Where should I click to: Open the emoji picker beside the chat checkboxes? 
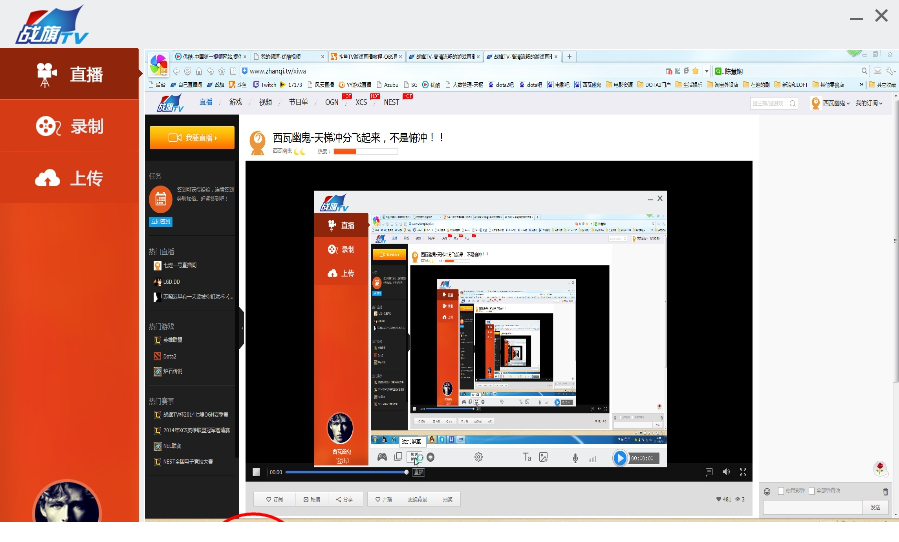767,492
